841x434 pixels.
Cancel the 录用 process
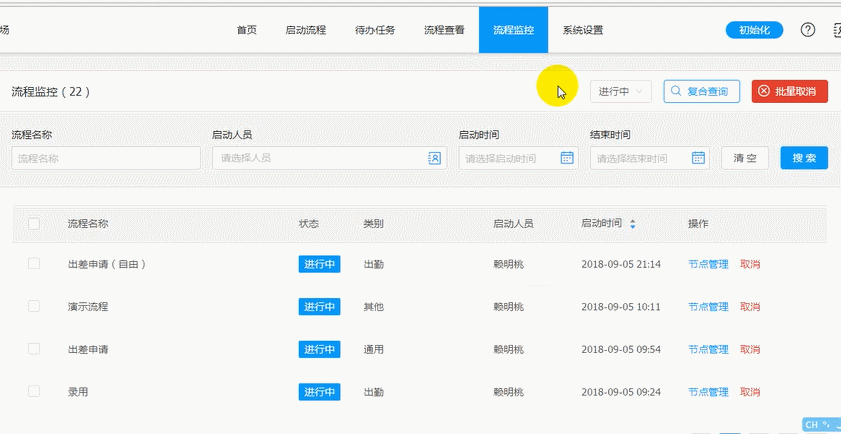point(750,392)
